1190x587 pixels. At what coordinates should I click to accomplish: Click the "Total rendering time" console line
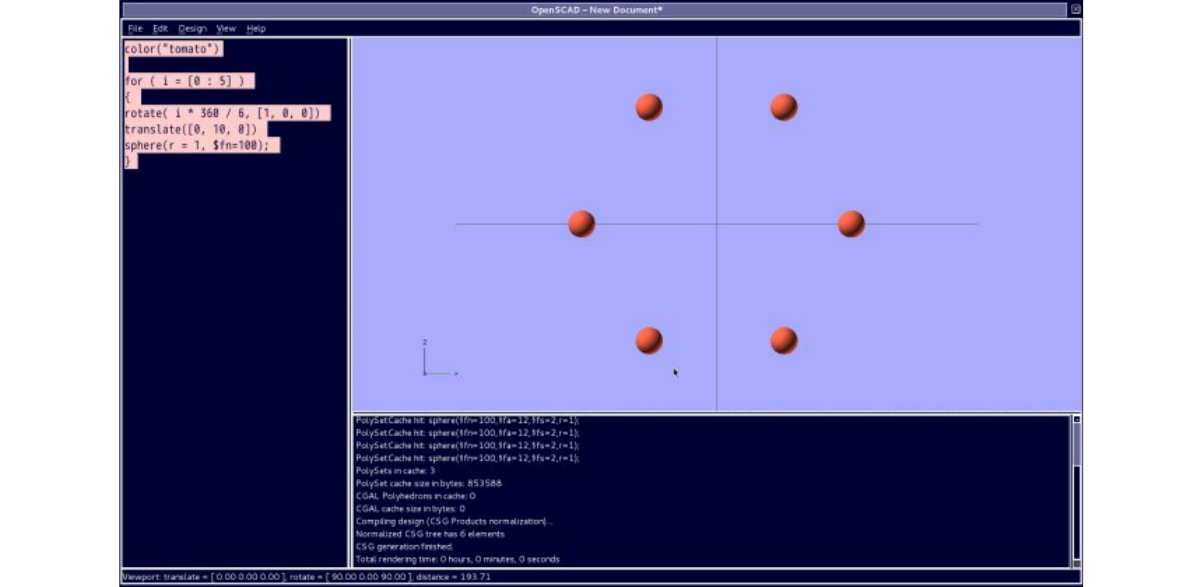(457, 560)
